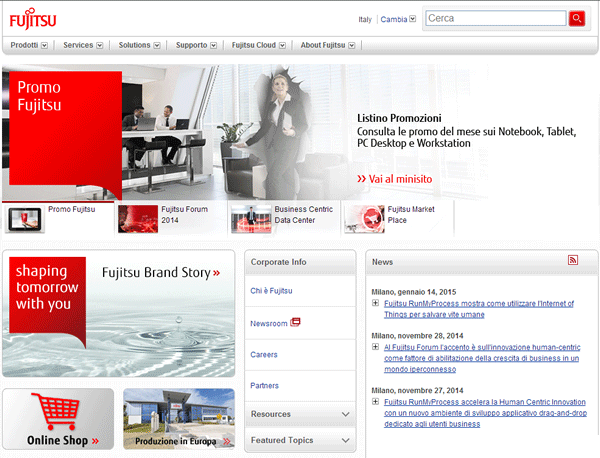Screen dimensions: 600x458
Task: Click the red Online Shop cart icon
Action: coord(57,412)
